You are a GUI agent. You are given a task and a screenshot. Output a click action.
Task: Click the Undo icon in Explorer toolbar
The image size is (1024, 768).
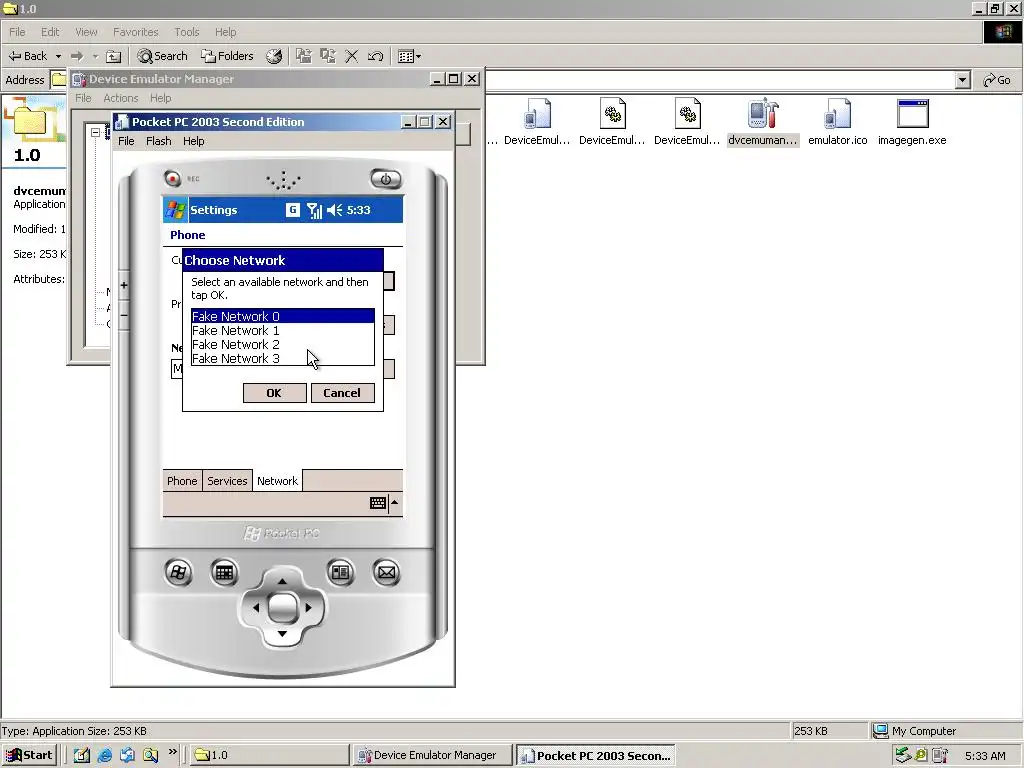(x=376, y=56)
